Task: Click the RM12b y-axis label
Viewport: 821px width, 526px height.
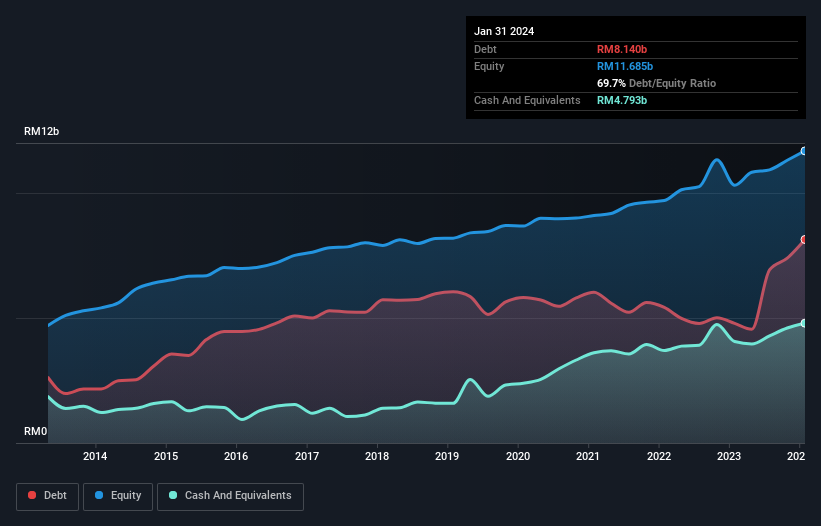Action: point(41,131)
